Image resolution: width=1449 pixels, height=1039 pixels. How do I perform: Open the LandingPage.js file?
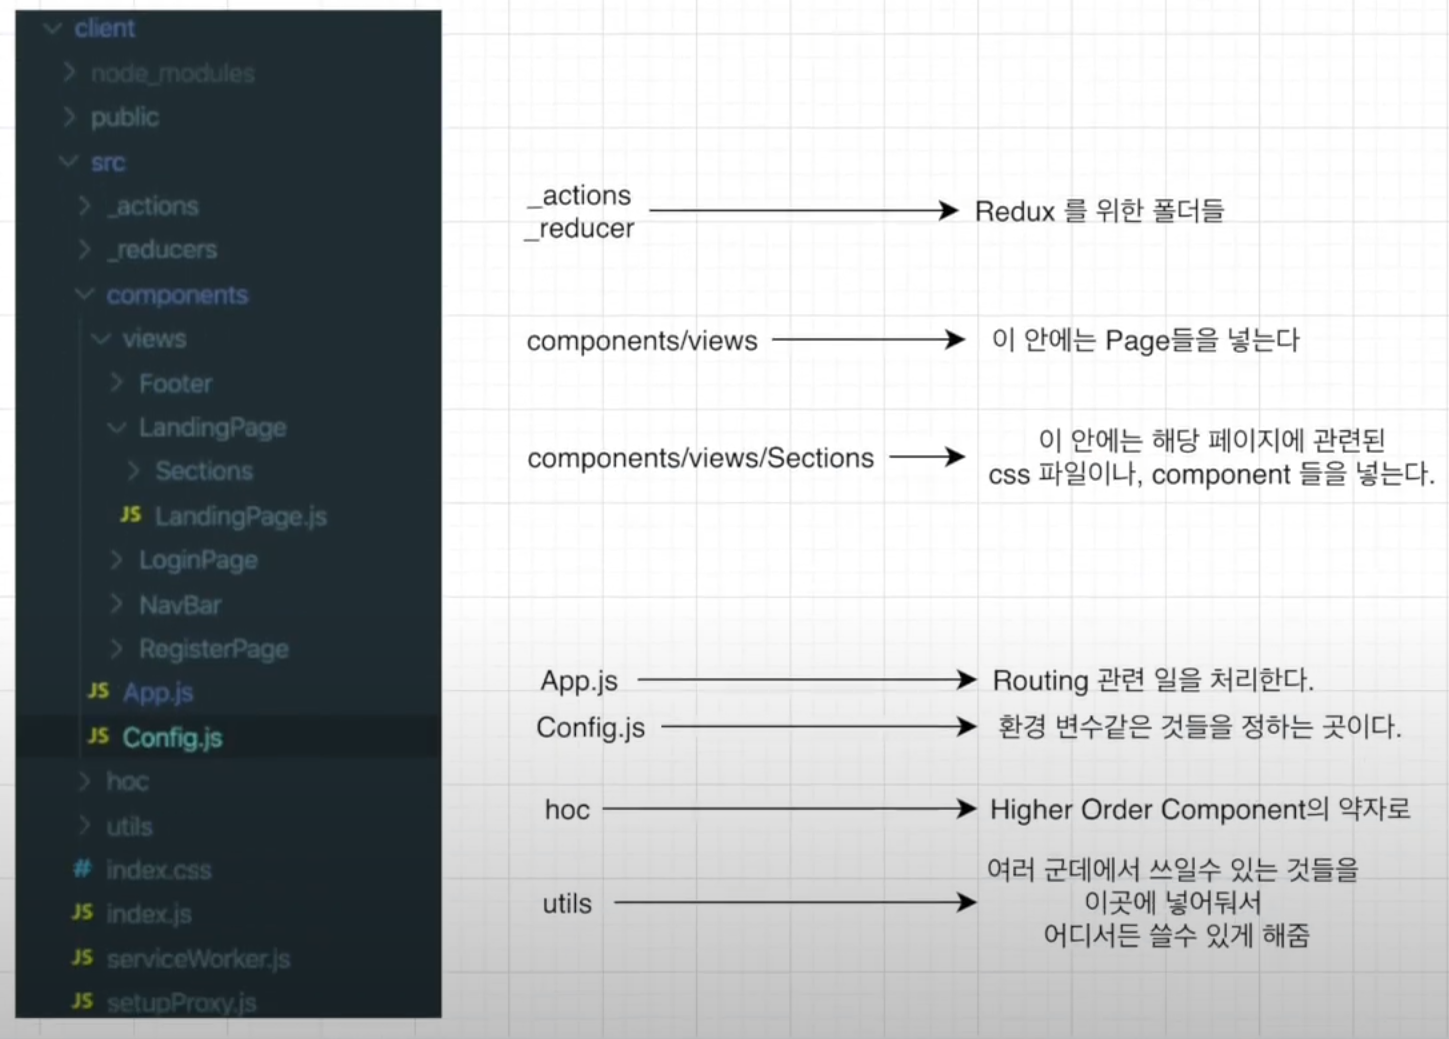click(x=241, y=516)
